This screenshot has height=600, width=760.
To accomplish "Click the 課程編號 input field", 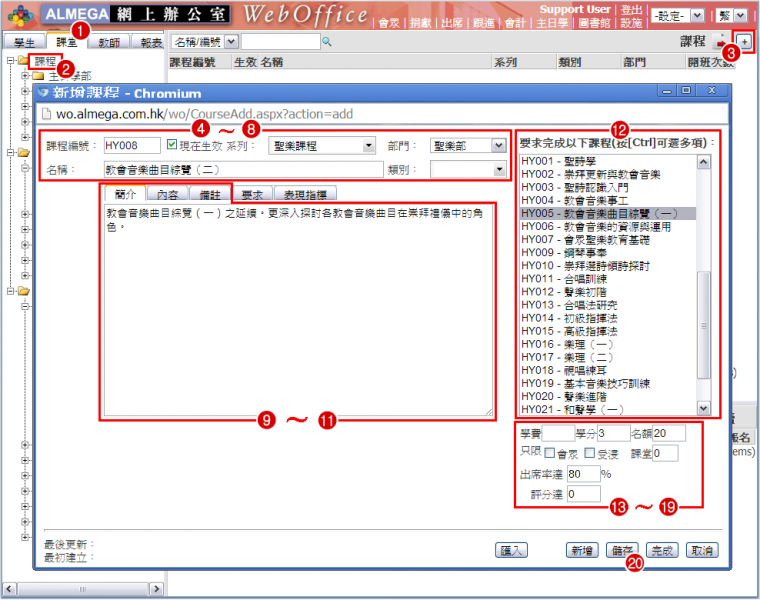I will point(132,145).
